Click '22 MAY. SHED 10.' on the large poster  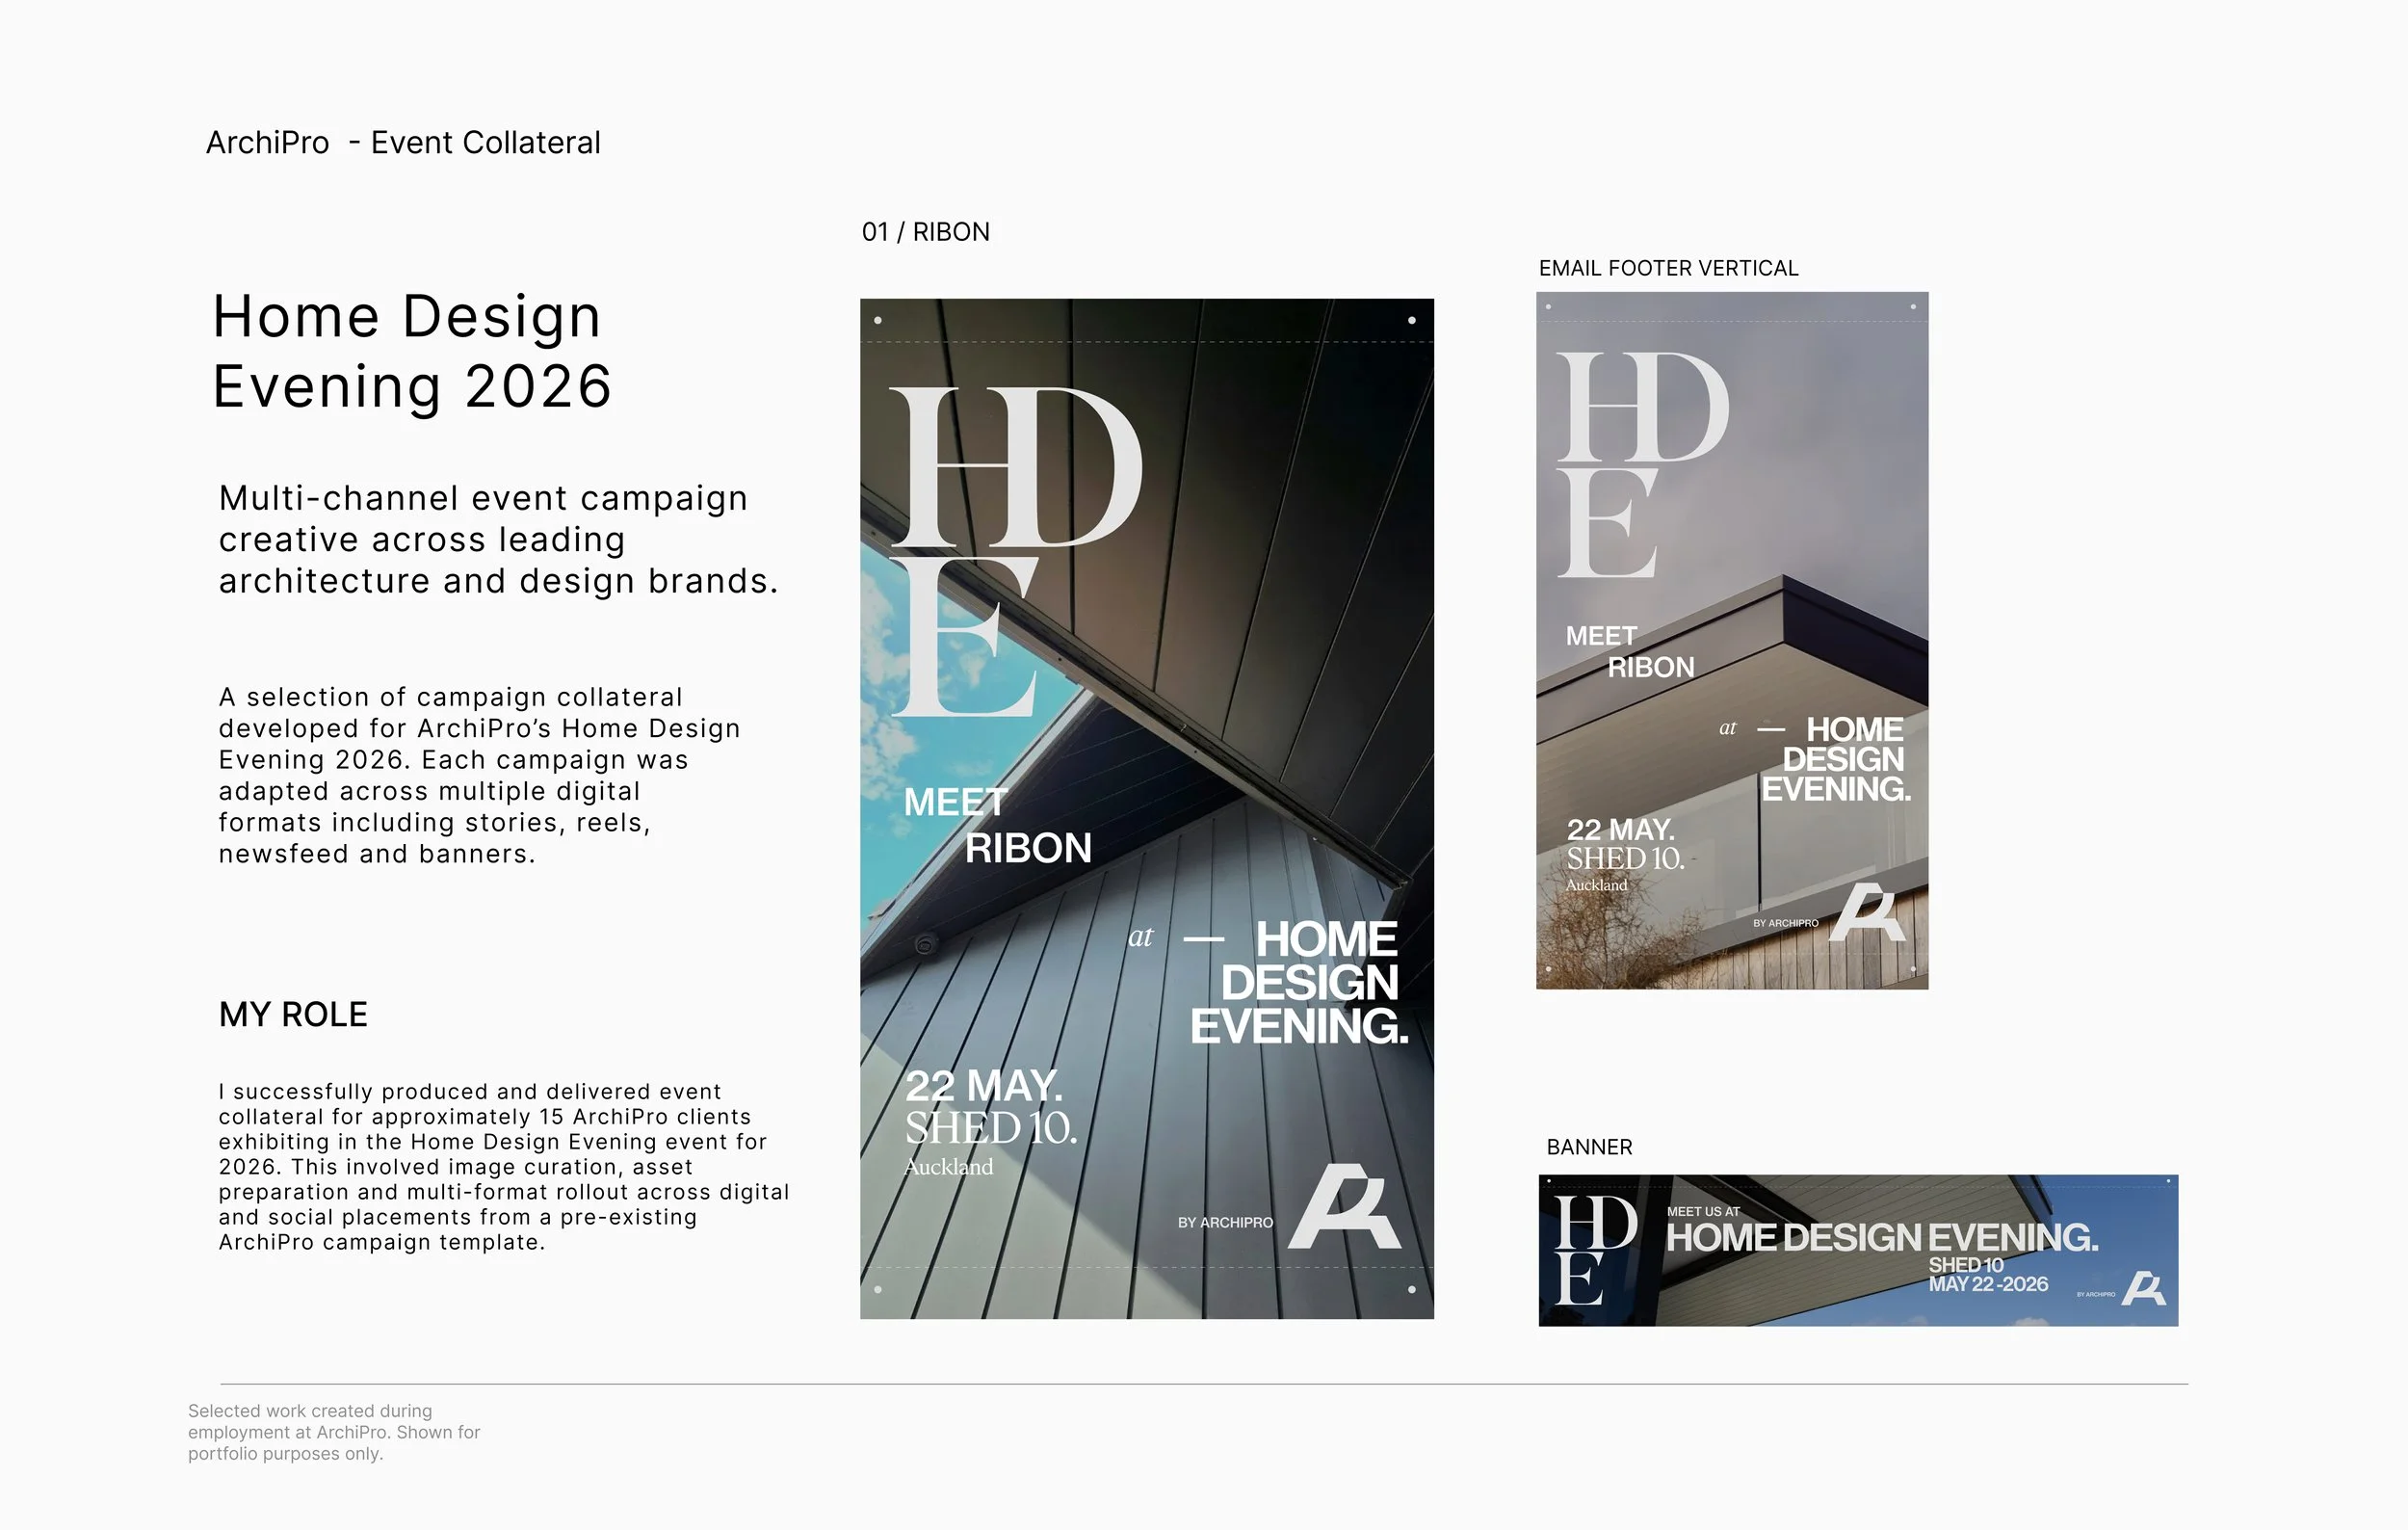tap(990, 1107)
